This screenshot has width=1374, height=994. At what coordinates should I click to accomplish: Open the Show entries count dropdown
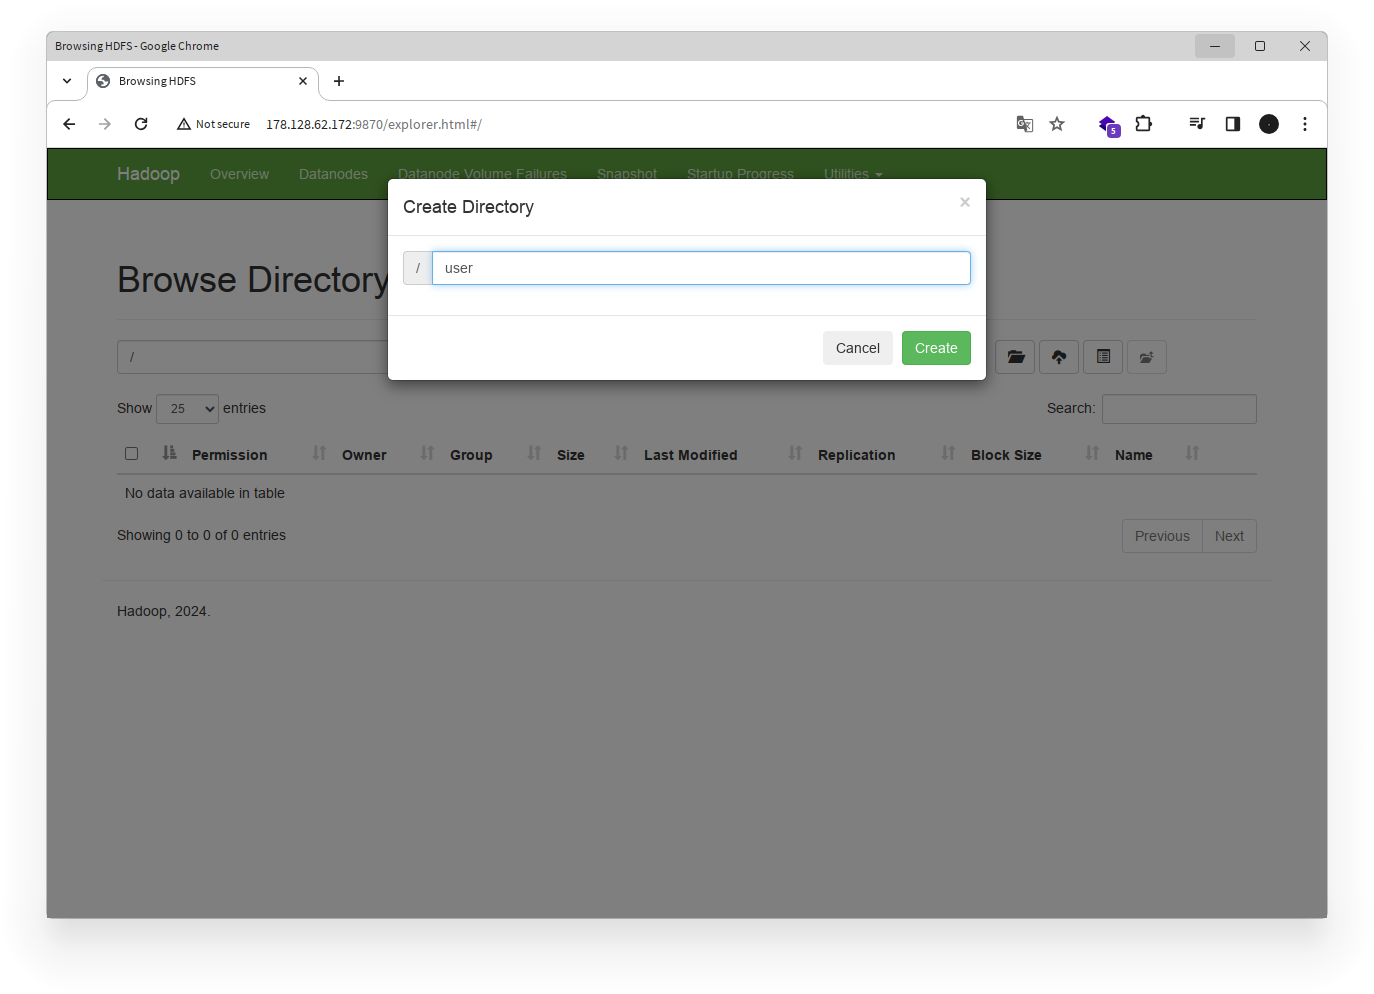click(x=187, y=408)
